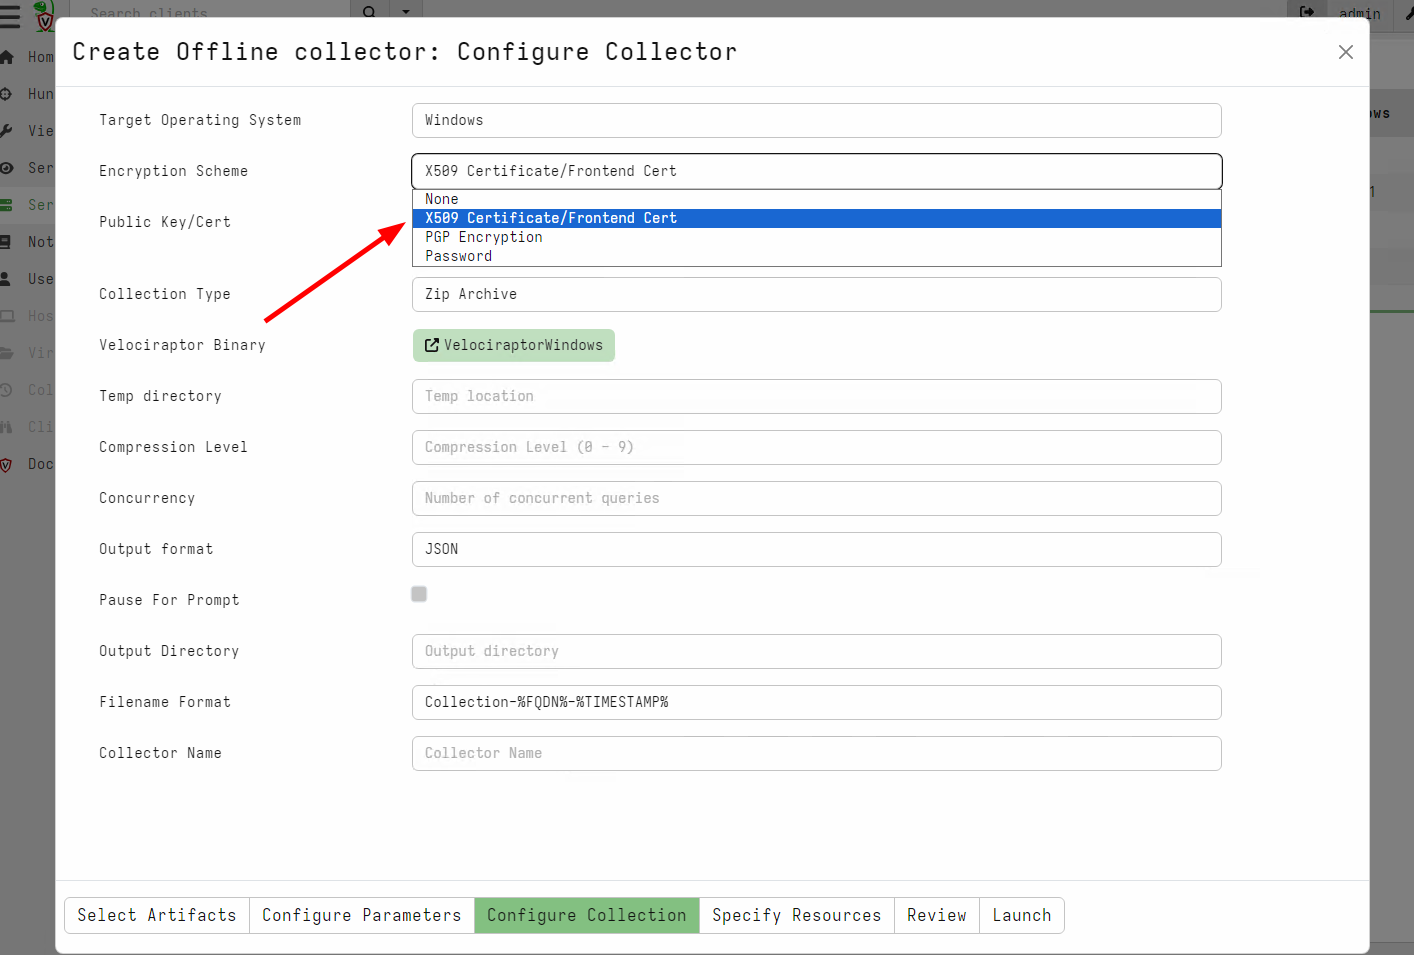The height and width of the screenshot is (955, 1414).
Task: Click the 'admin' username in the header
Action: (x=1359, y=14)
